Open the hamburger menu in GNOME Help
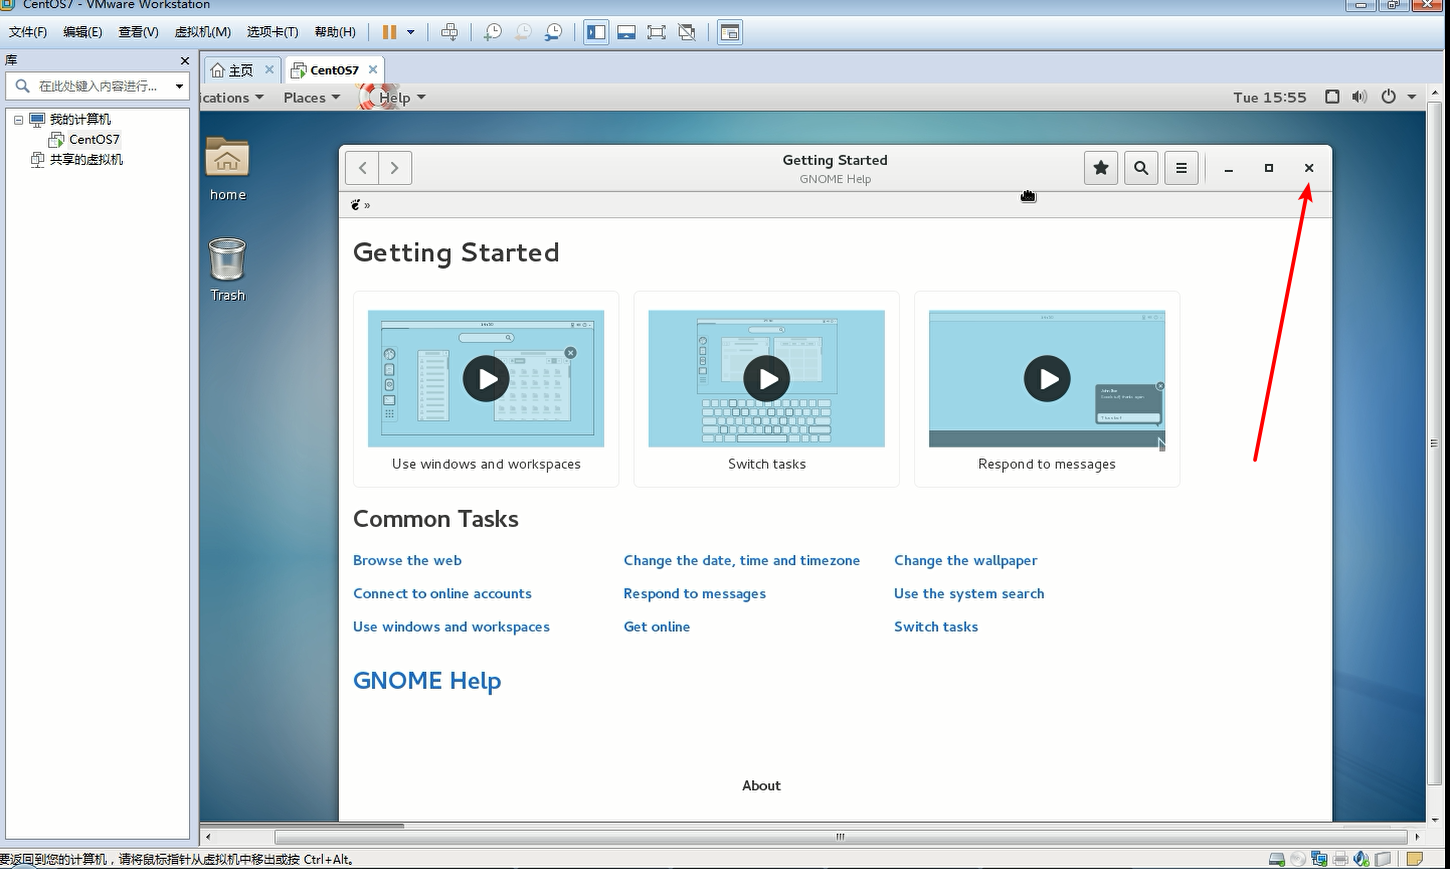Viewport: 1450px width, 869px height. 1181,168
